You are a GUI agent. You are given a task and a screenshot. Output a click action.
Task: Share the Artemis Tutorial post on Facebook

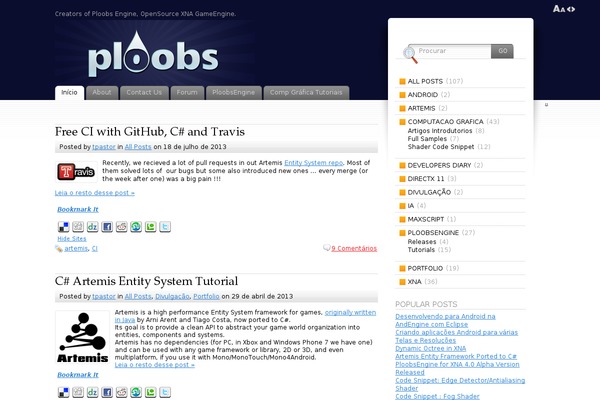tap(107, 392)
